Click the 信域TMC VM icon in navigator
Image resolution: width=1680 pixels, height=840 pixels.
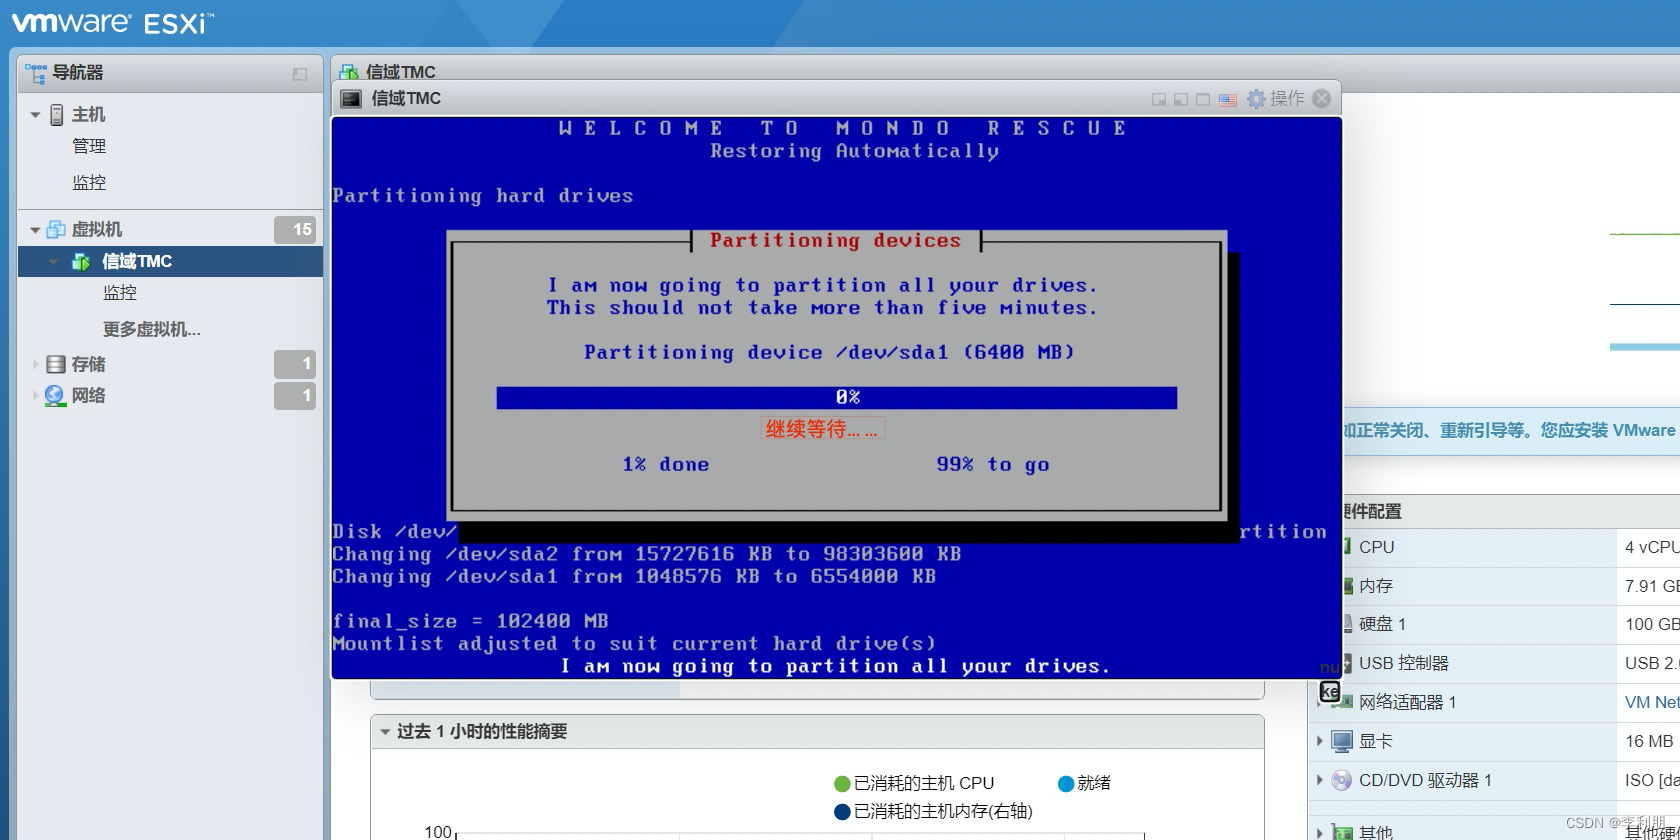[x=81, y=262]
